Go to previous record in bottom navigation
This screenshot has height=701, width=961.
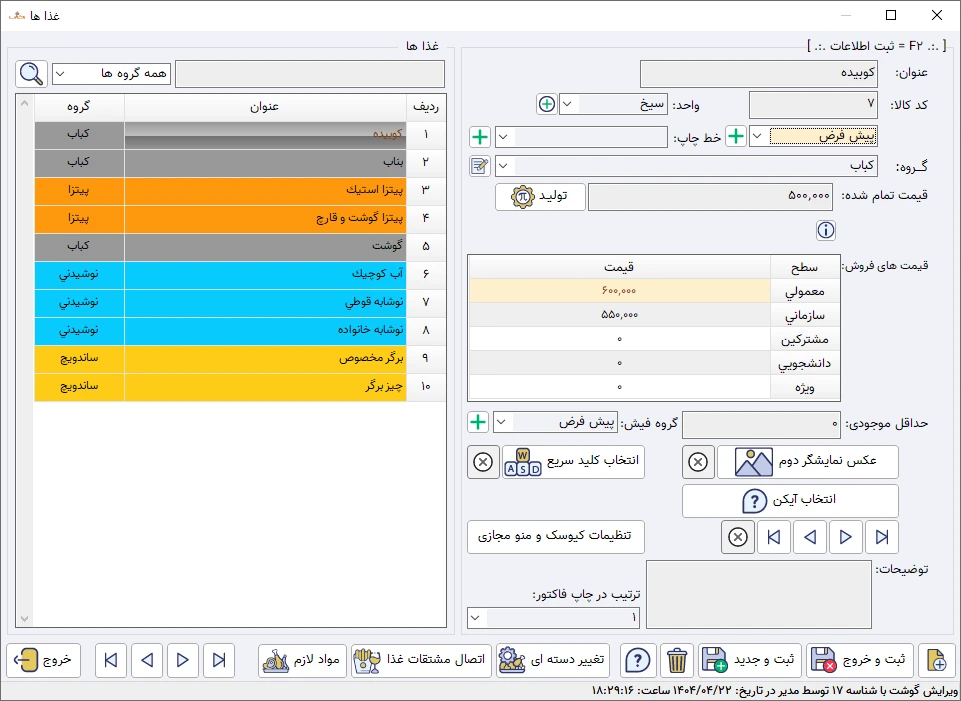147,660
